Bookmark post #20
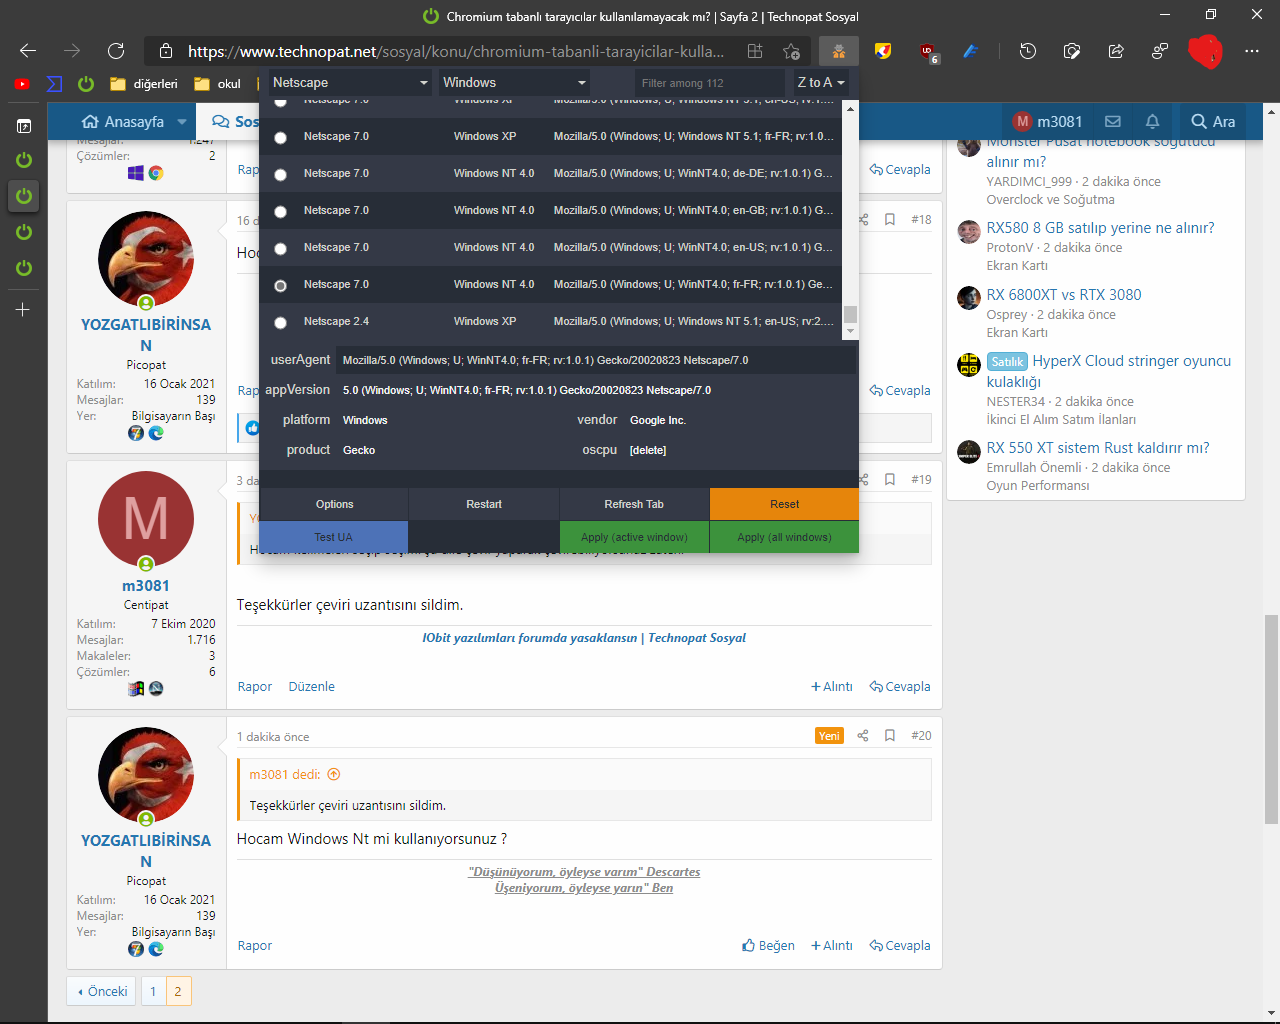This screenshot has height=1024, width=1280. pyautogui.click(x=890, y=735)
